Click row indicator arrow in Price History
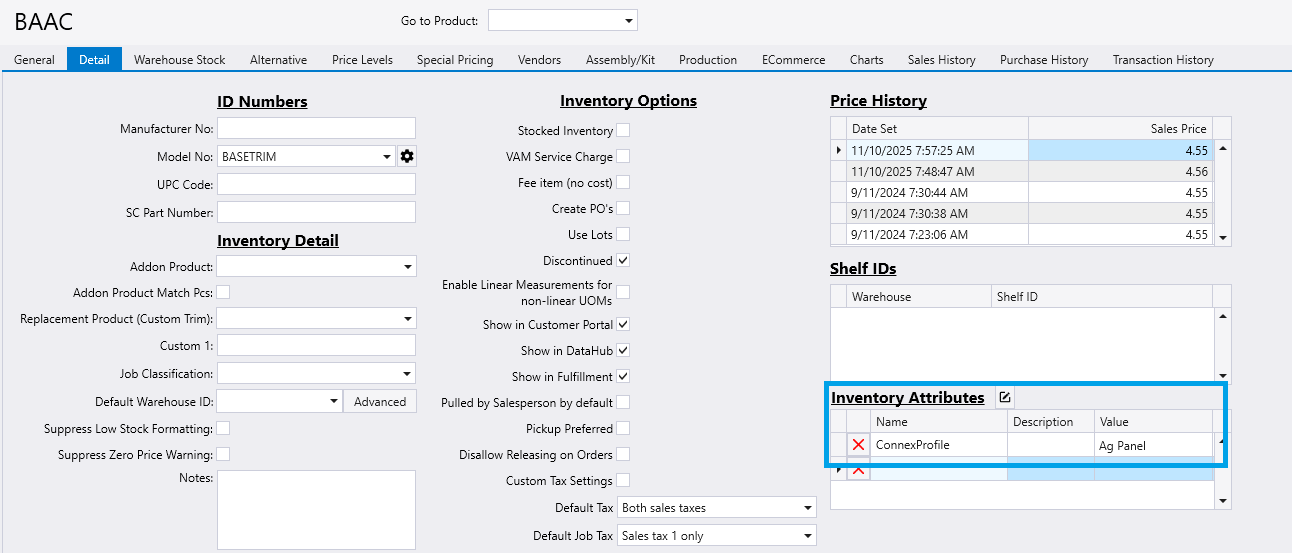 pyautogui.click(x=839, y=150)
